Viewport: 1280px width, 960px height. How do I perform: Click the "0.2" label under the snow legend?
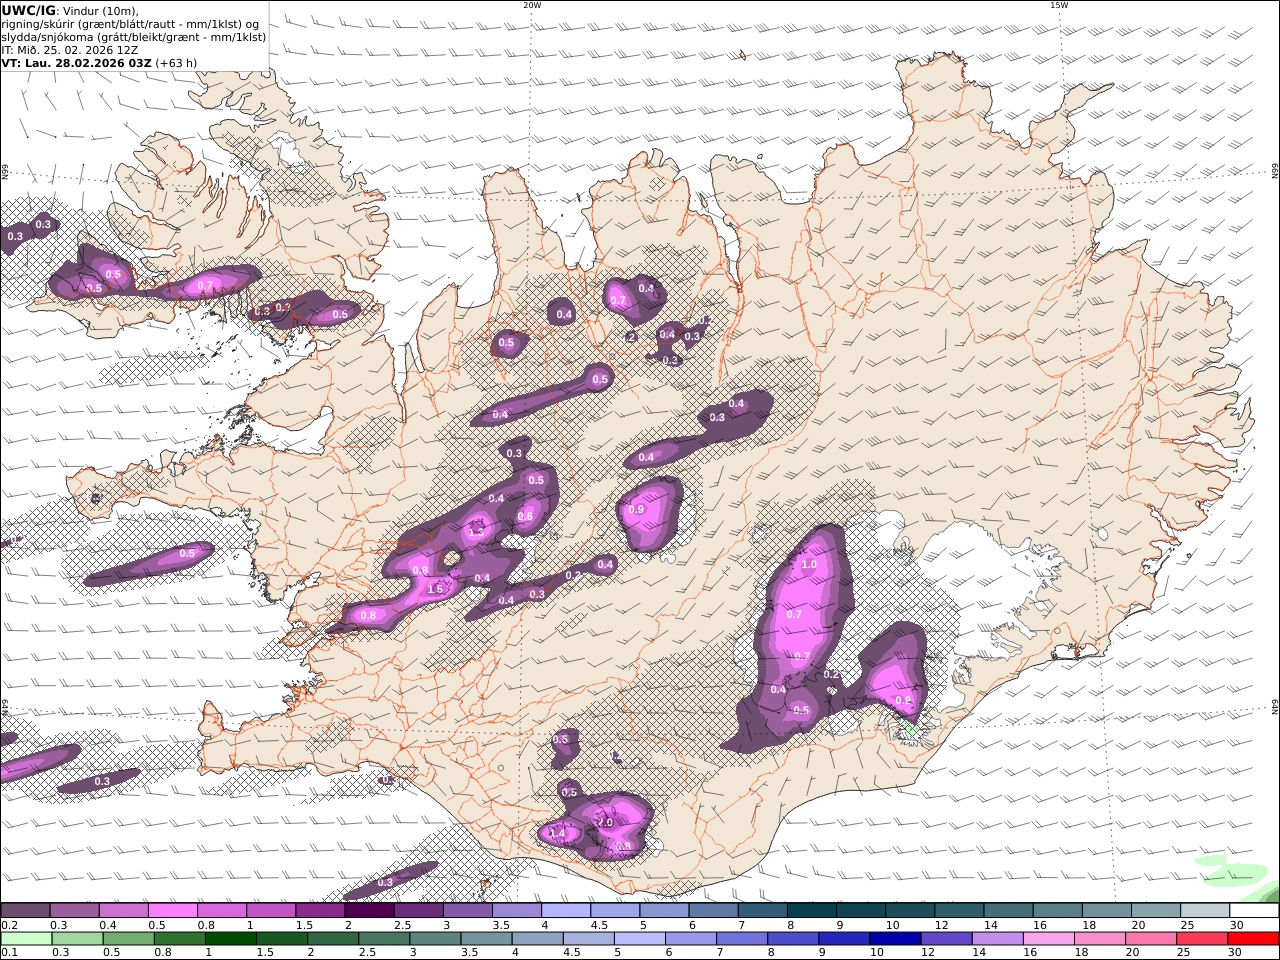click(x=9, y=925)
